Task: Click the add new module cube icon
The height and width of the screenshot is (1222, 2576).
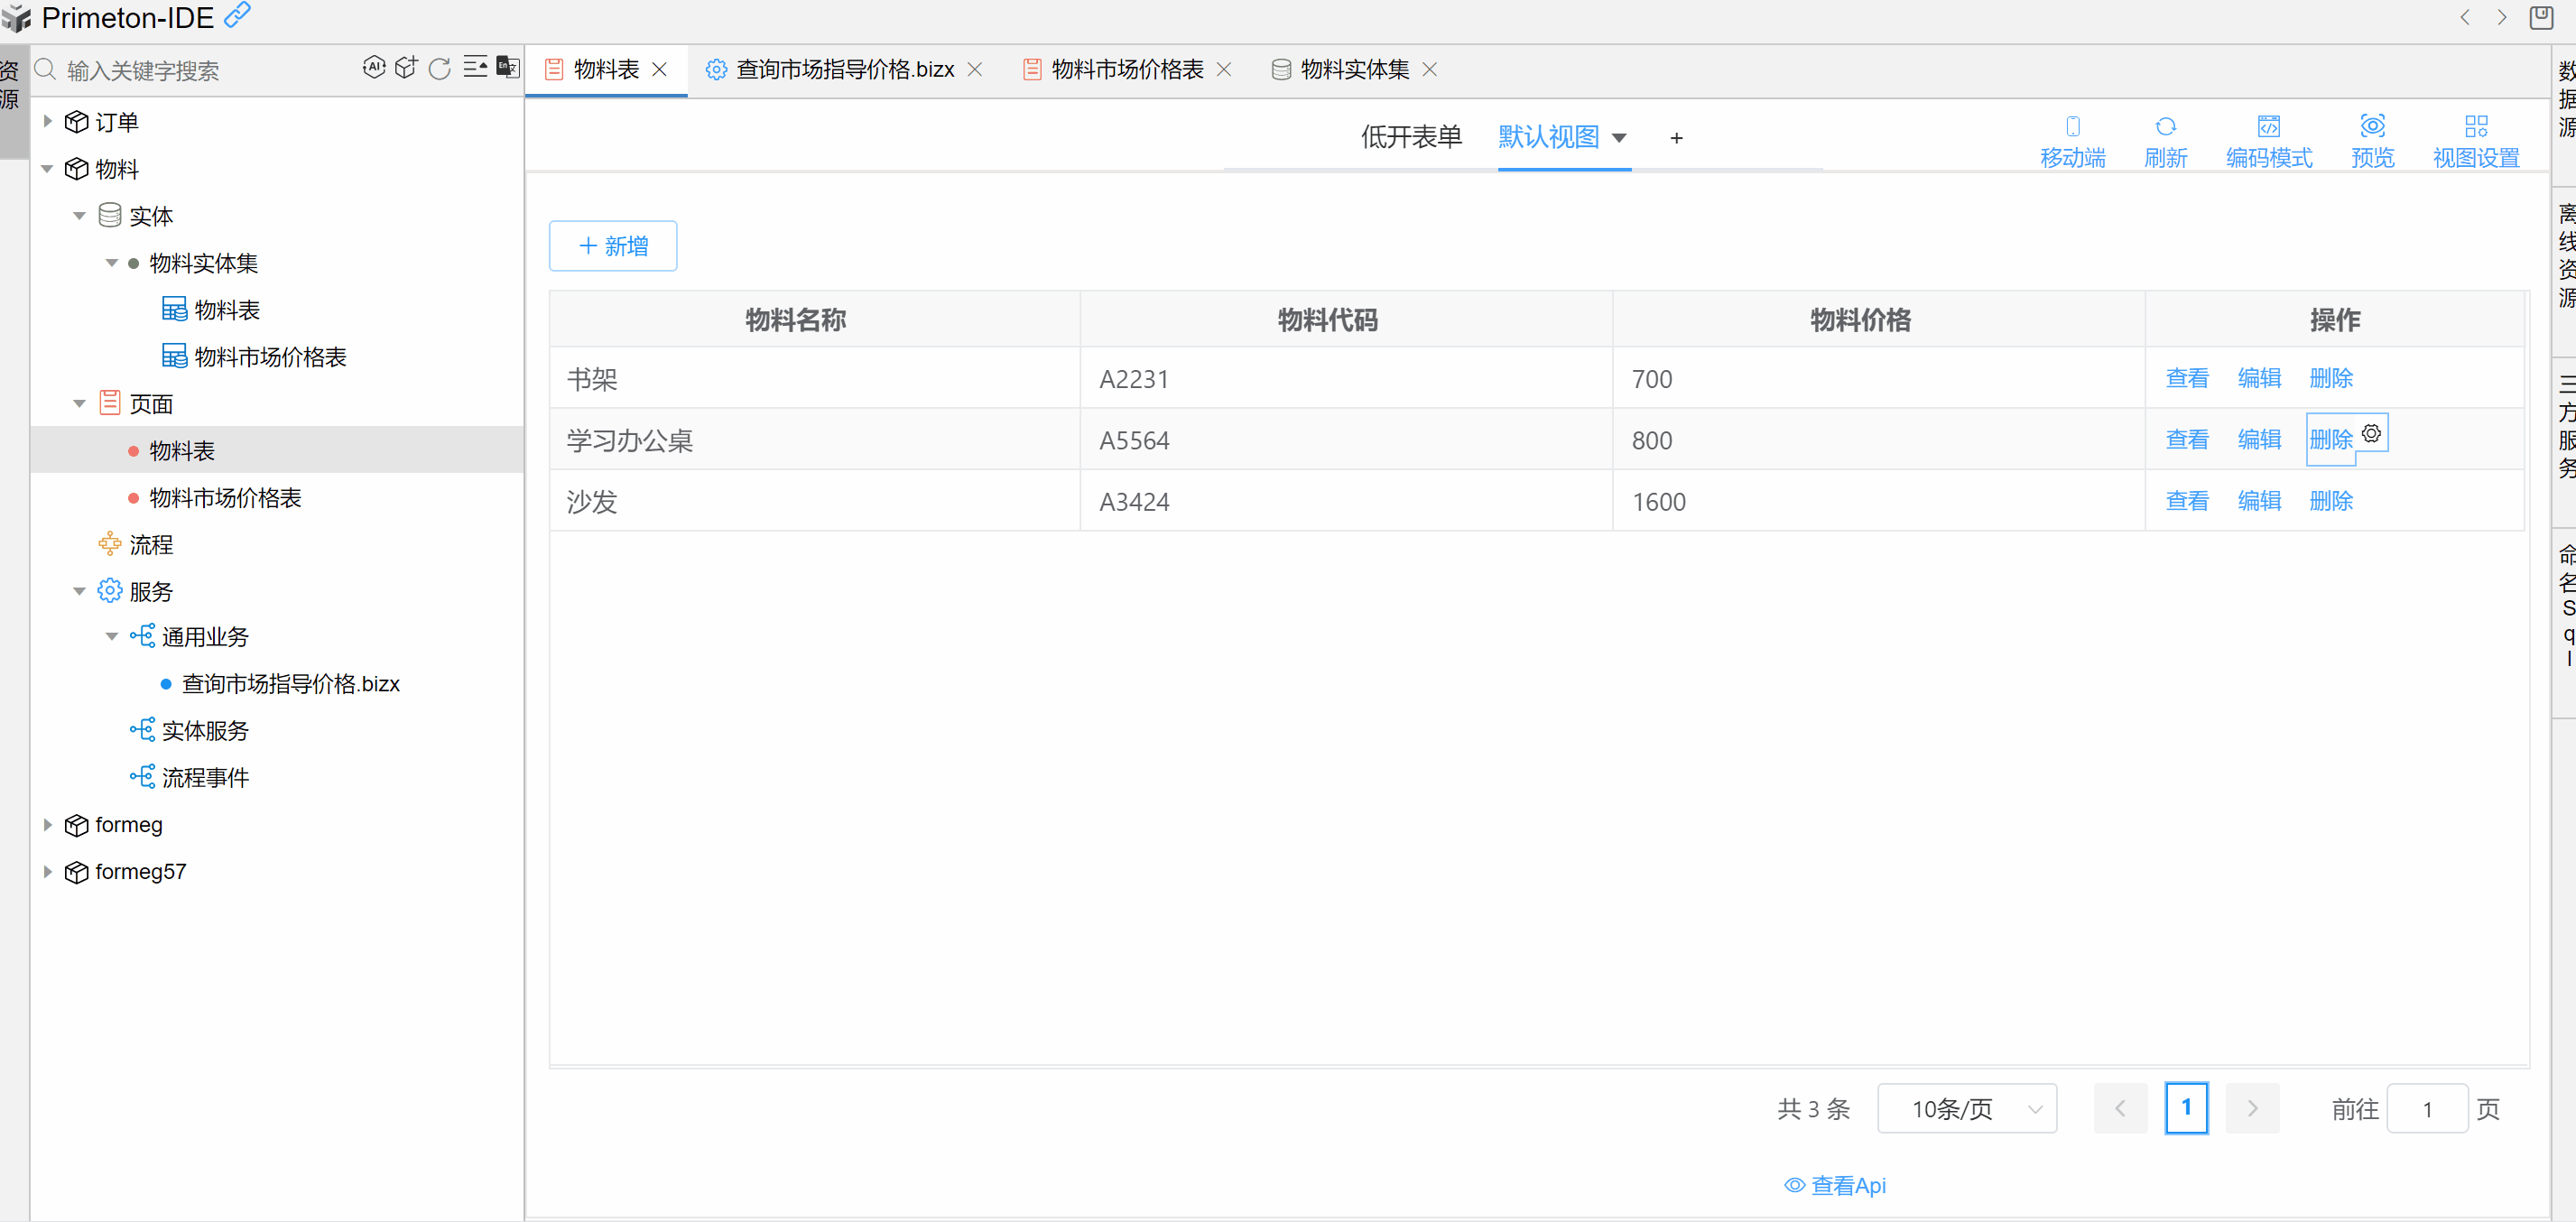Action: click(x=406, y=68)
